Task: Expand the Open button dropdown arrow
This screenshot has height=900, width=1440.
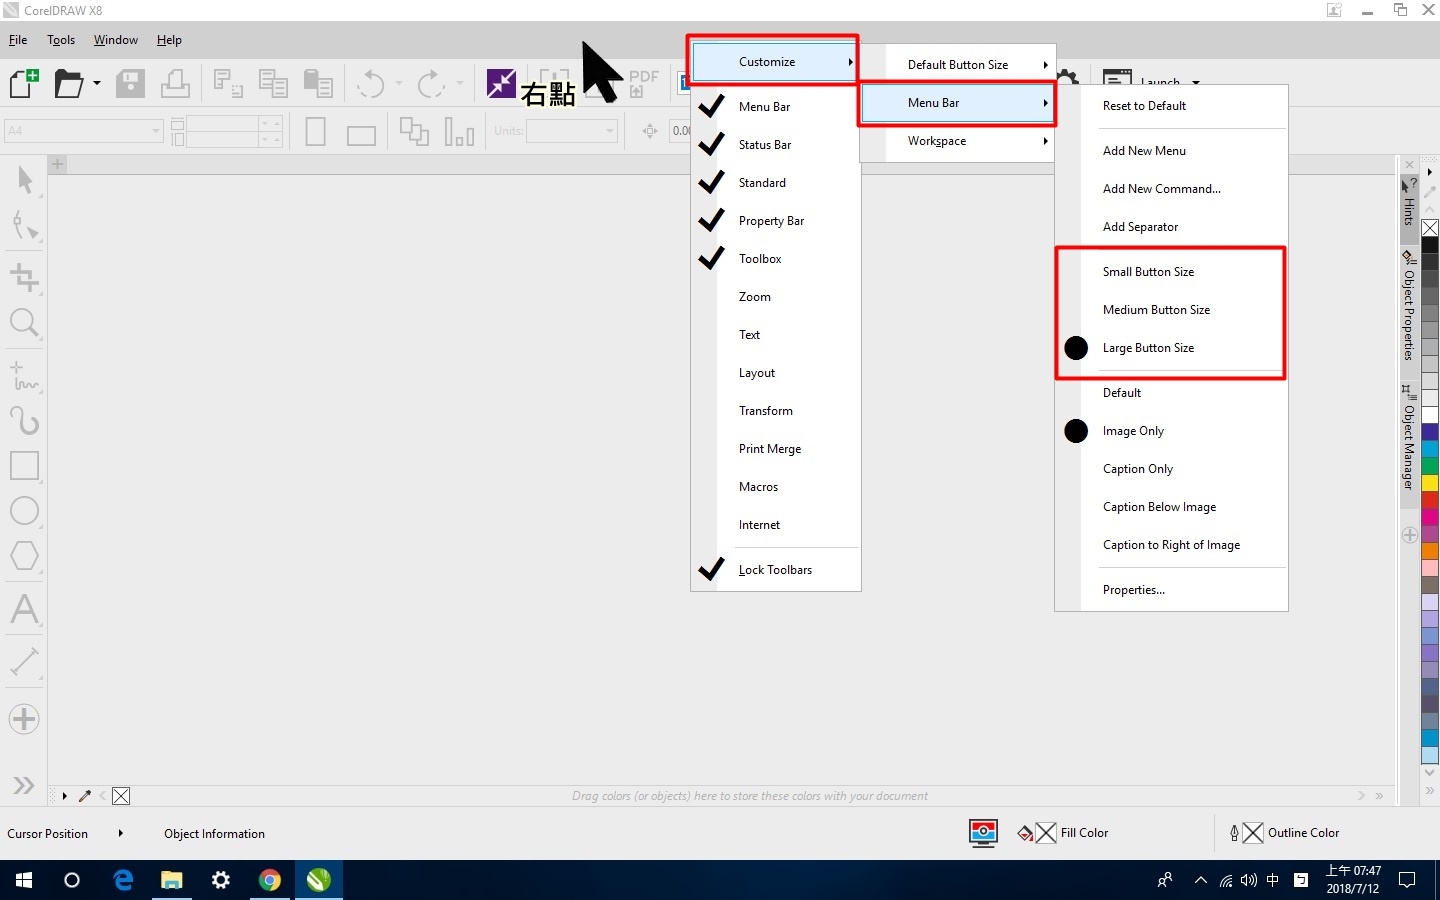Action: [x=97, y=83]
